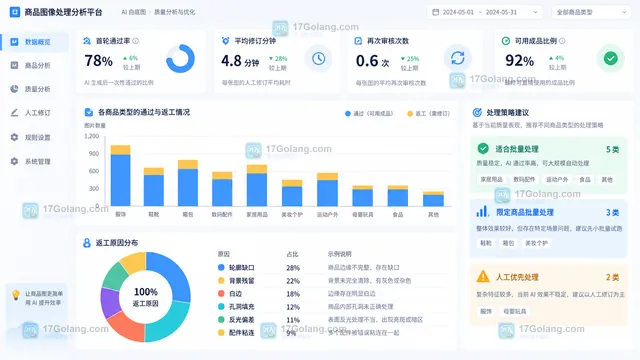The height and width of the screenshot is (360, 640).
Task: Click the green dot for 反光偏差
Action: pos(221,320)
